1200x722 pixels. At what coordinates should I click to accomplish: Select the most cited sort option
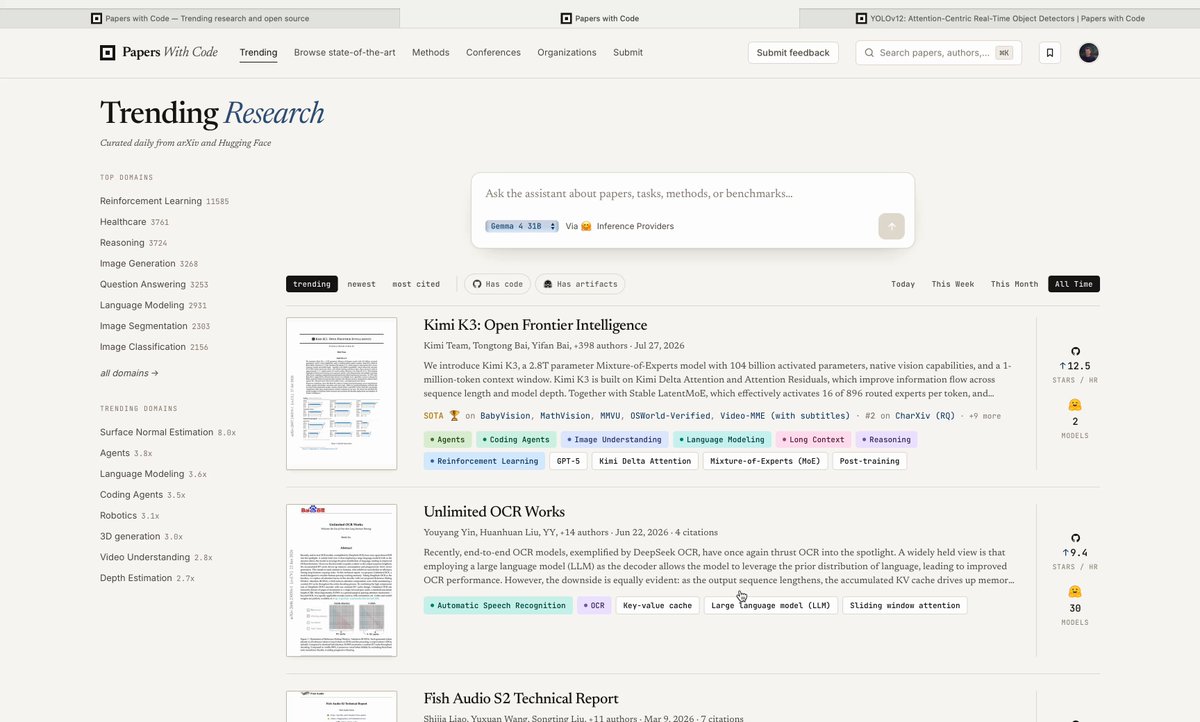point(416,284)
